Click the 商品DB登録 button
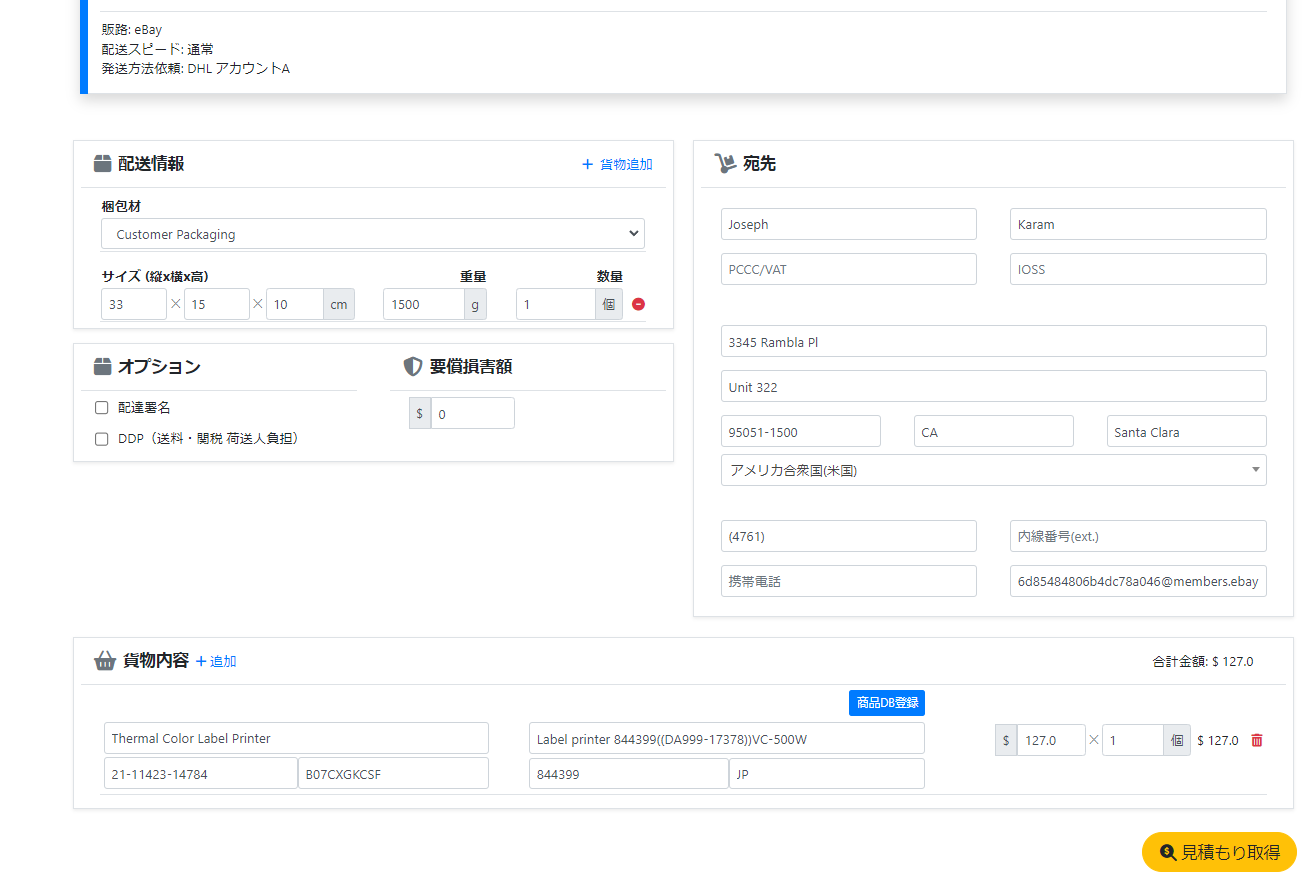Image resolution: width=1306 pixels, height=880 pixels. pos(887,703)
